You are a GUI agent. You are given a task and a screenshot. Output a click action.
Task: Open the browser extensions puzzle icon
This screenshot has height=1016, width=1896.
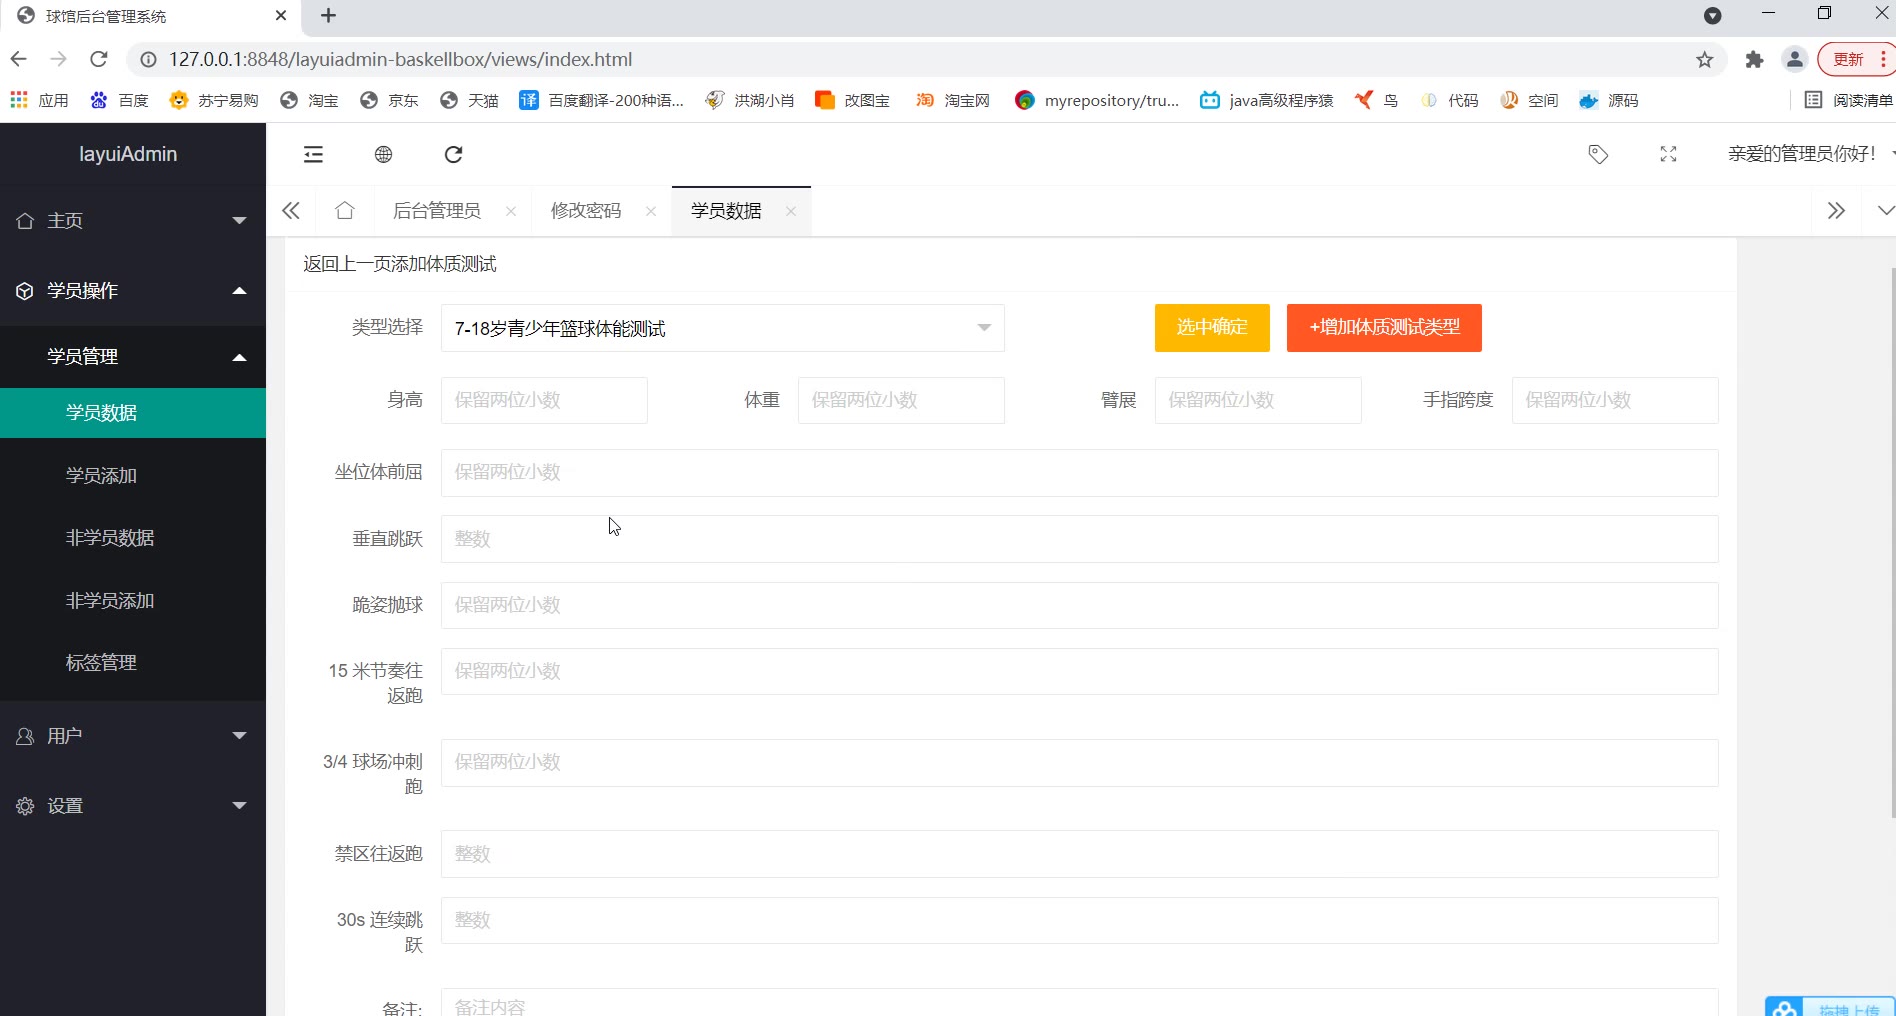(x=1754, y=60)
